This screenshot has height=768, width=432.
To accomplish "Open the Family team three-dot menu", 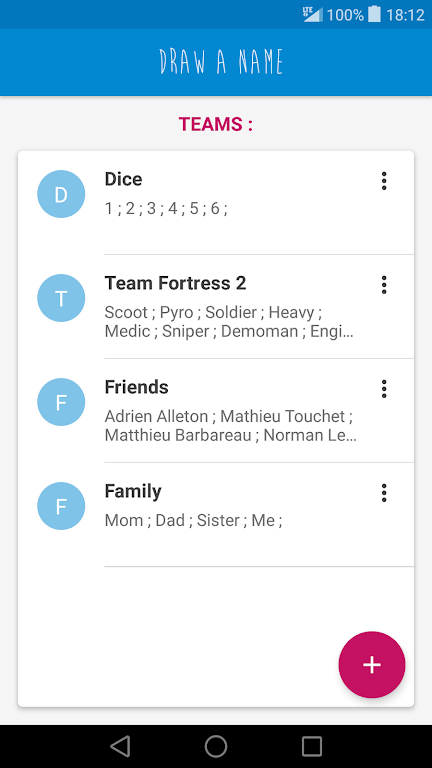I will pos(384,493).
